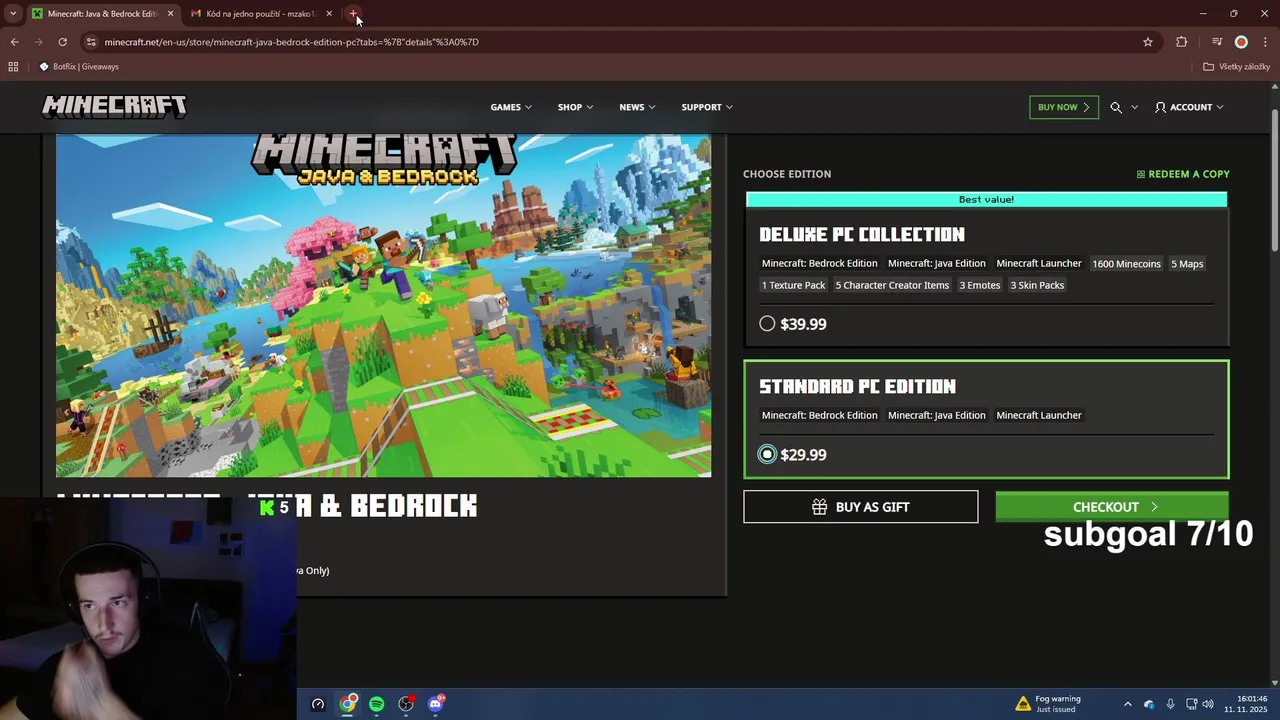Click the Standard PC Edition heading
The height and width of the screenshot is (720, 1280).
tap(857, 387)
